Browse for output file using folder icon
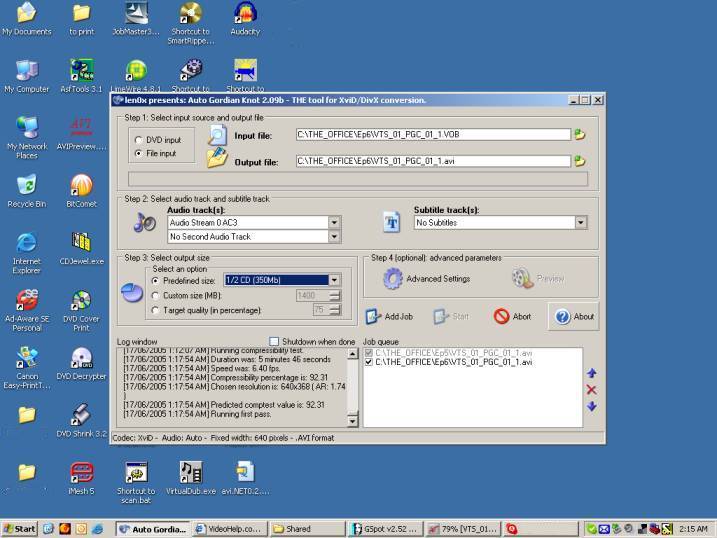Viewport: 717px width, 538px height. [x=580, y=161]
